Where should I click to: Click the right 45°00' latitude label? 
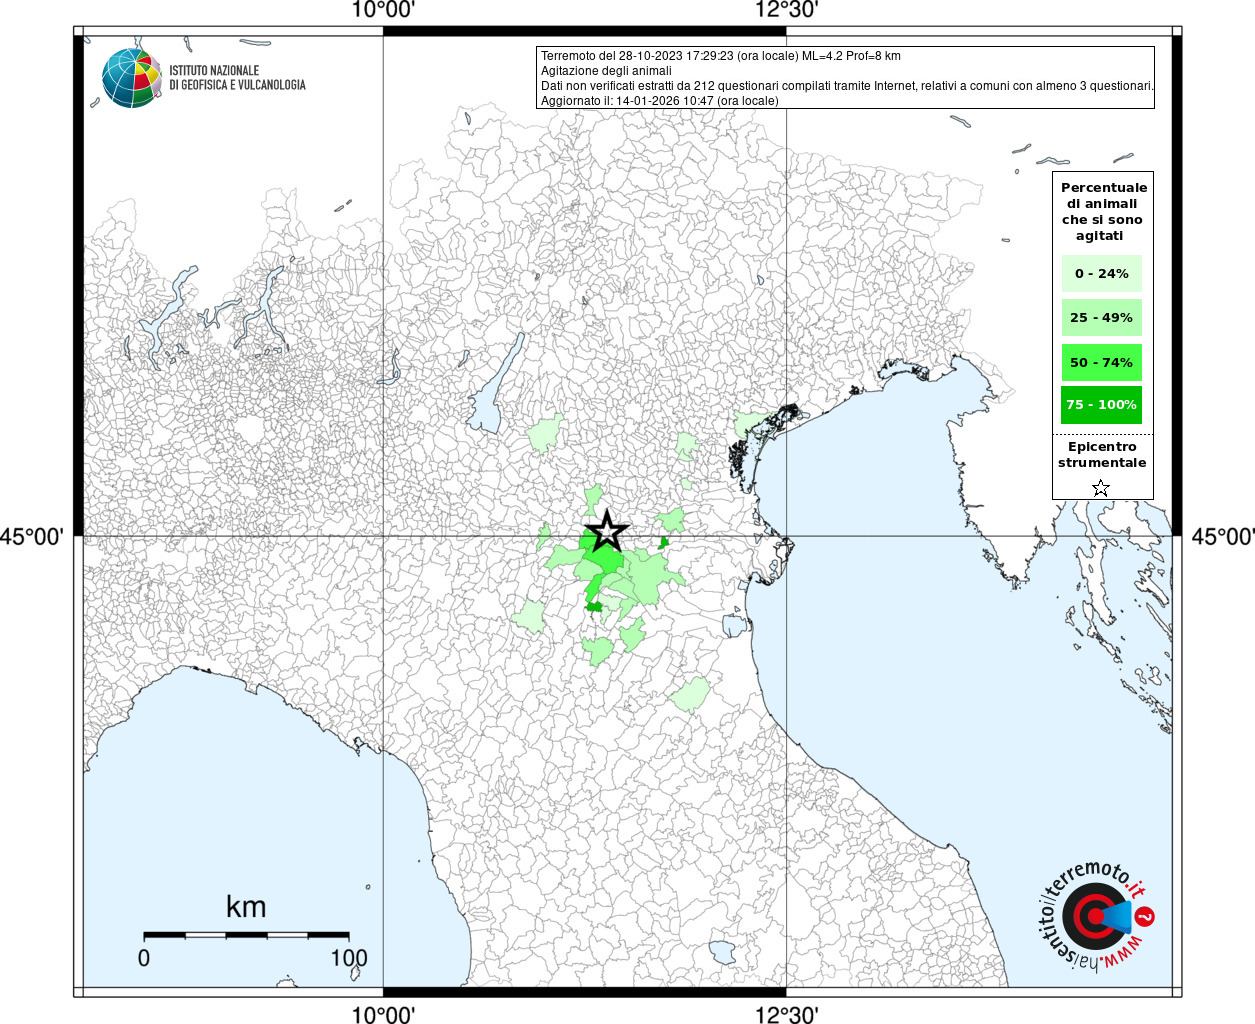pos(1222,537)
